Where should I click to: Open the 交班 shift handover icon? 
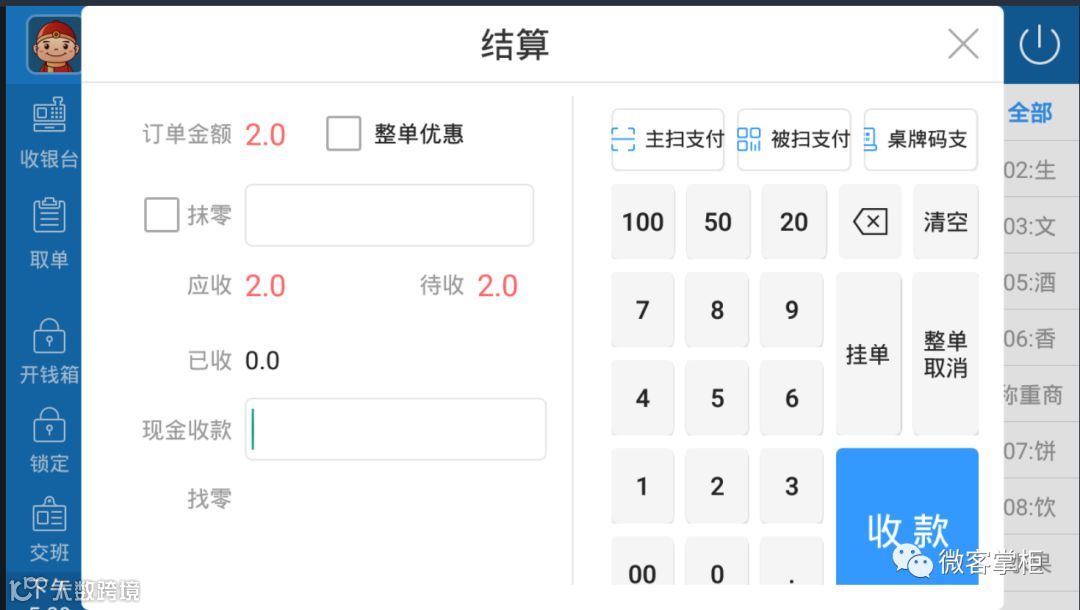point(49,514)
